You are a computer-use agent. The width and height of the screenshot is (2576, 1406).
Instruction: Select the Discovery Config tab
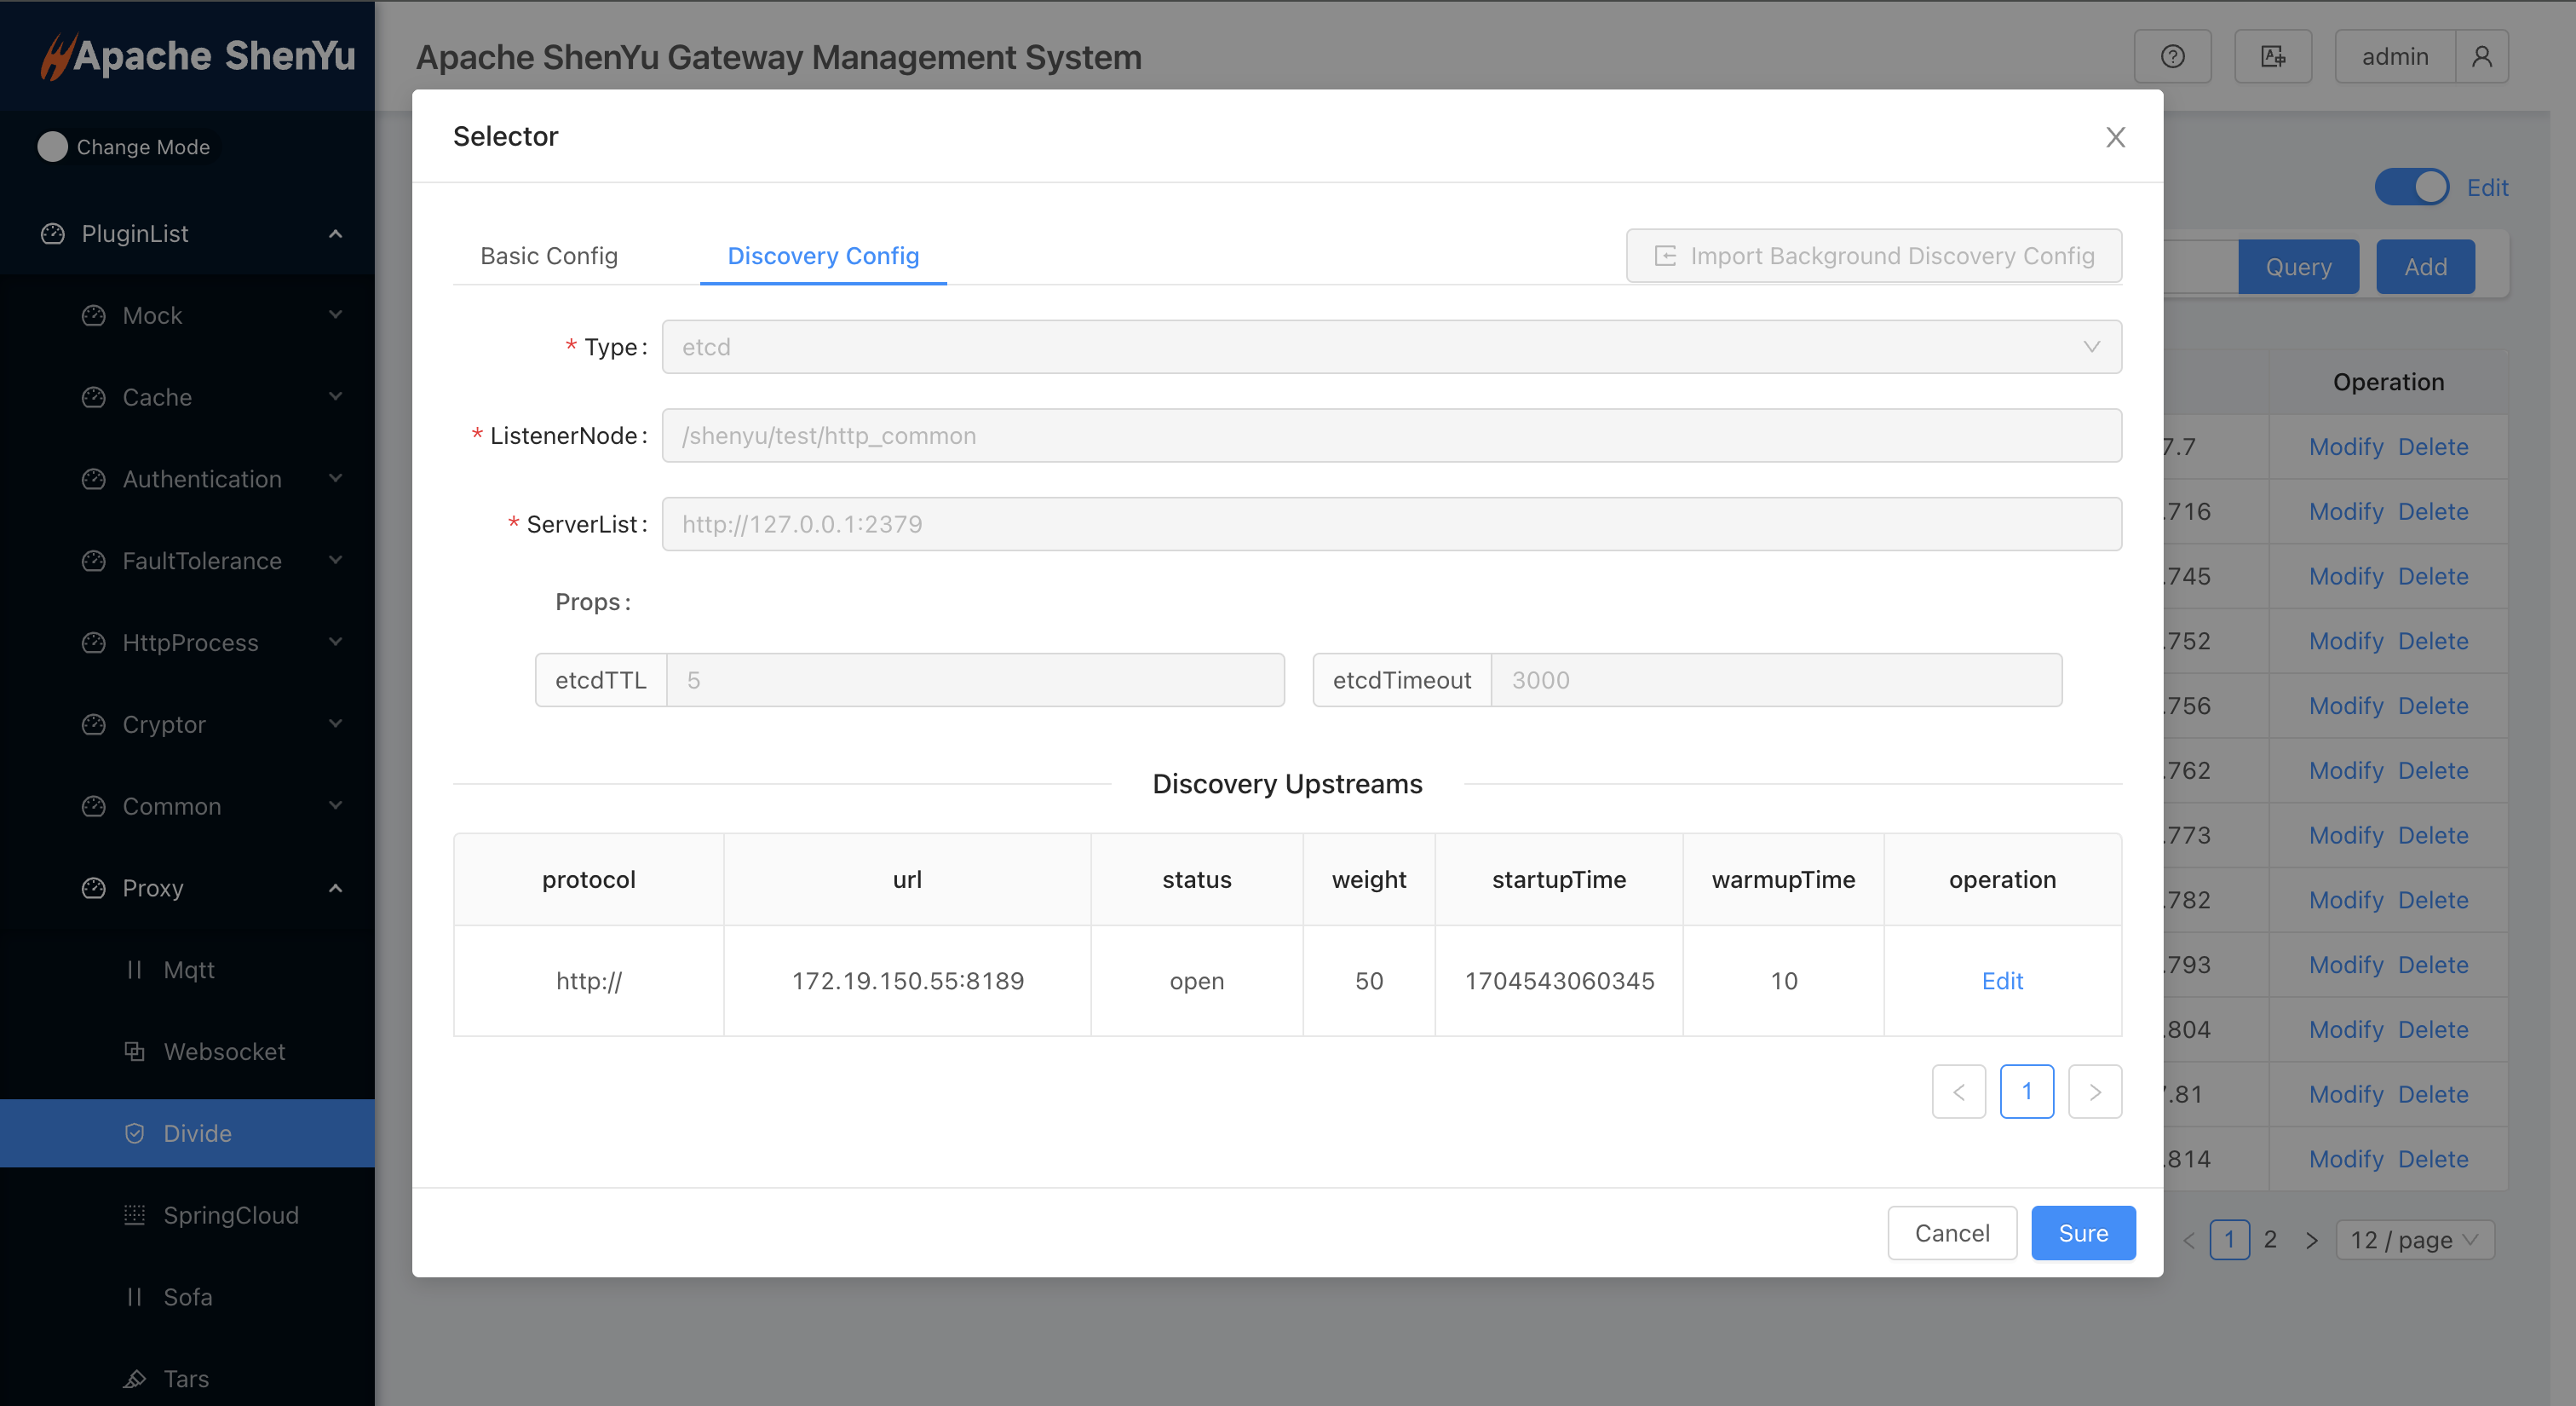click(822, 256)
